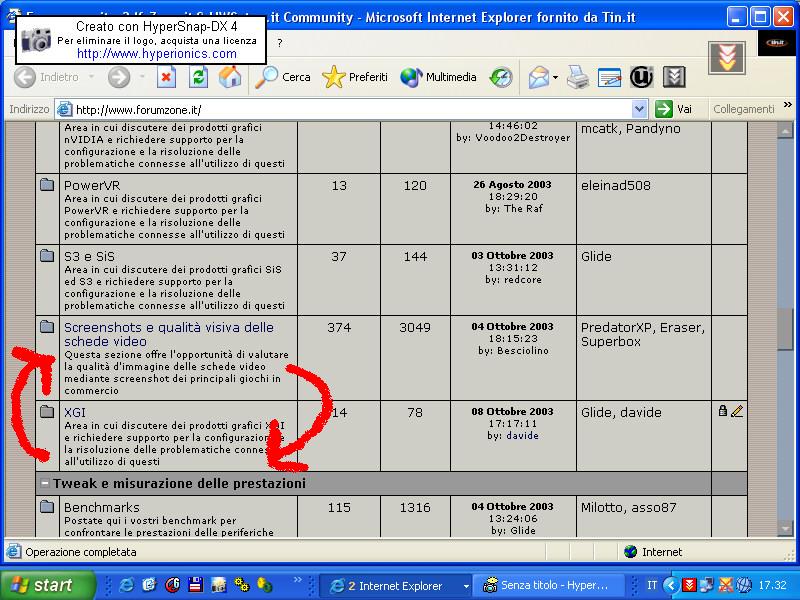
Task: Open the address bar URL dropdown
Action: (x=640, y=109)
